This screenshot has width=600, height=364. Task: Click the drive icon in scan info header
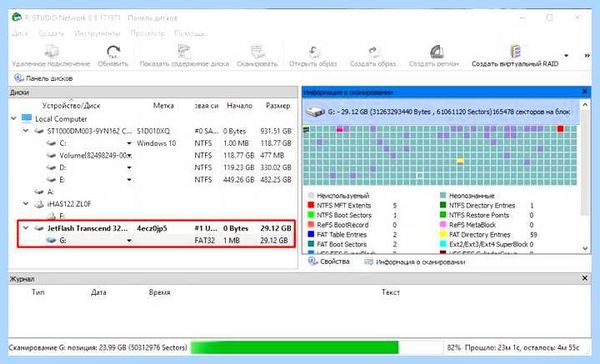pos(315,112)
